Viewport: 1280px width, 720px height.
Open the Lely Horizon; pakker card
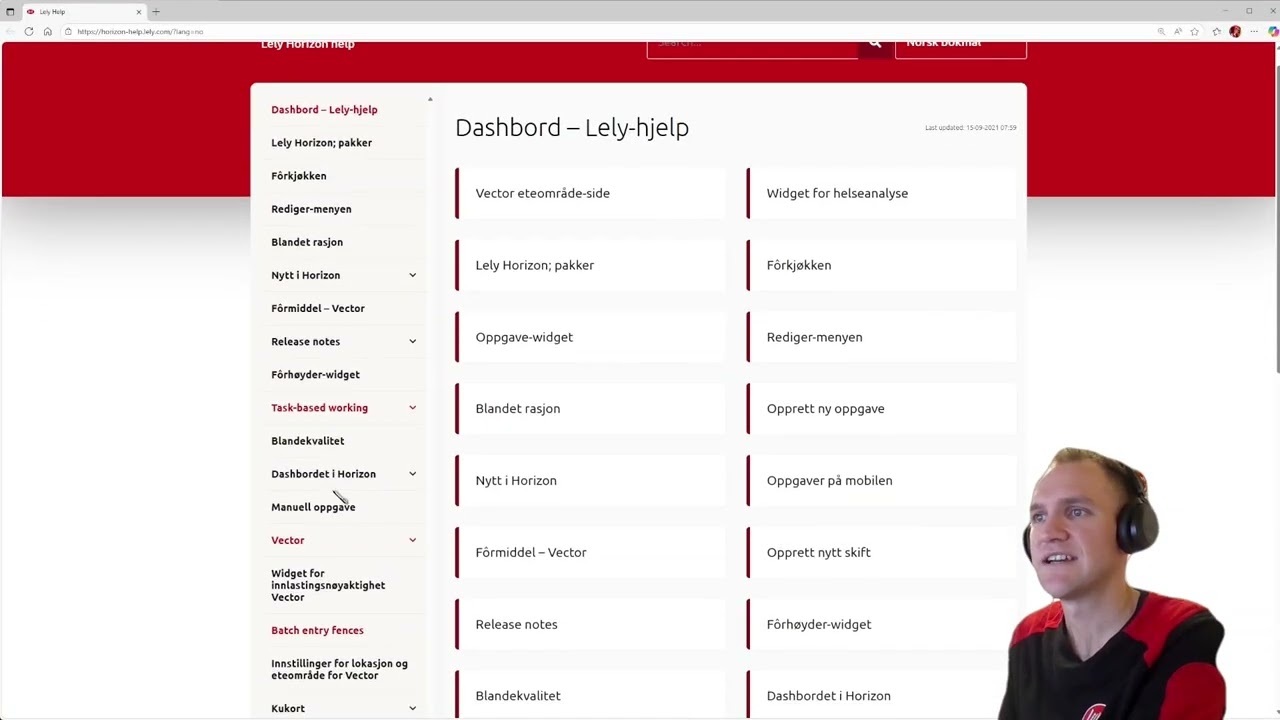click(x=590, y=265)
